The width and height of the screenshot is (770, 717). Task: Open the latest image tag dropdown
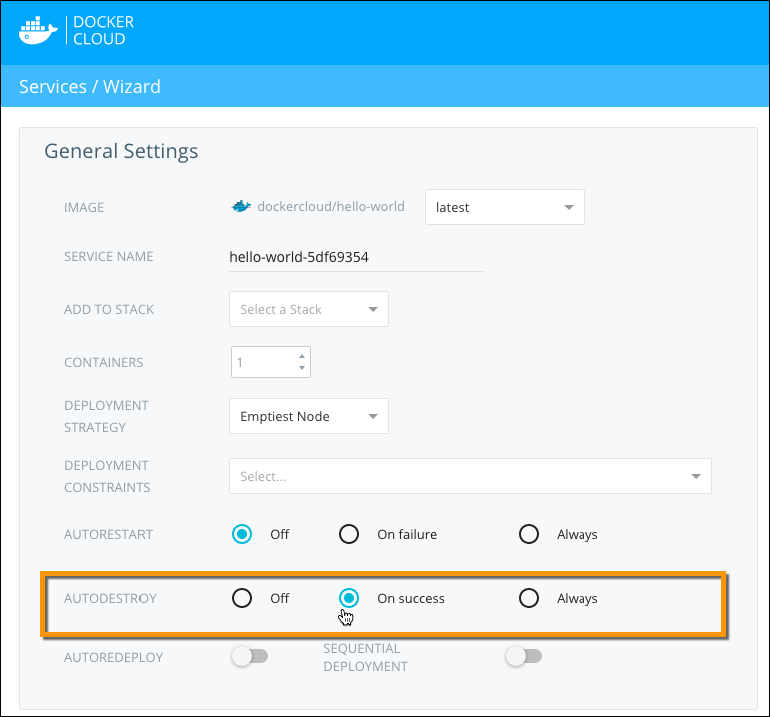point(505,207)
